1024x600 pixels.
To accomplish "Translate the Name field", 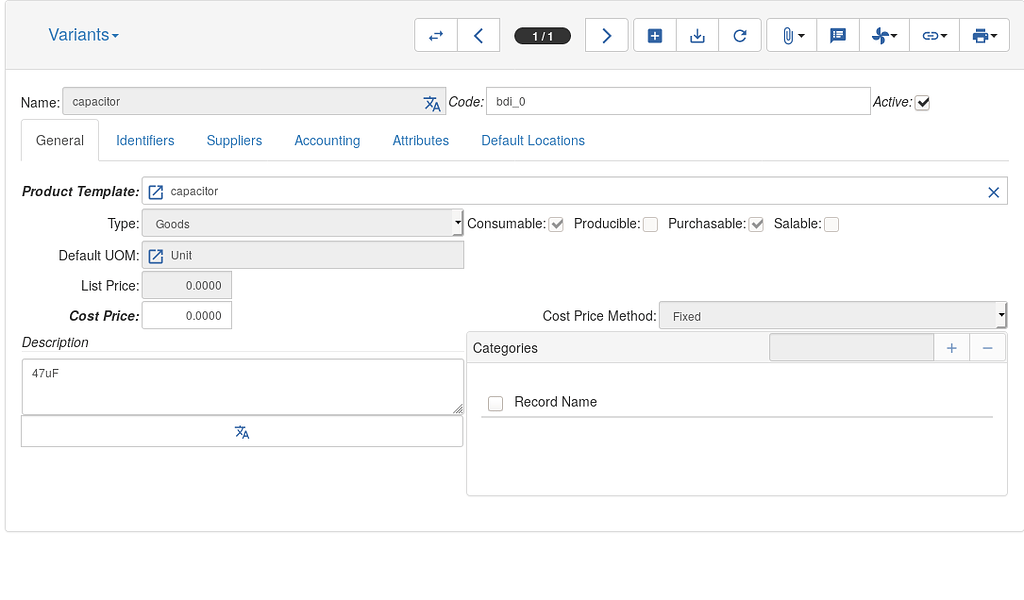I will [x=432, y=103].
